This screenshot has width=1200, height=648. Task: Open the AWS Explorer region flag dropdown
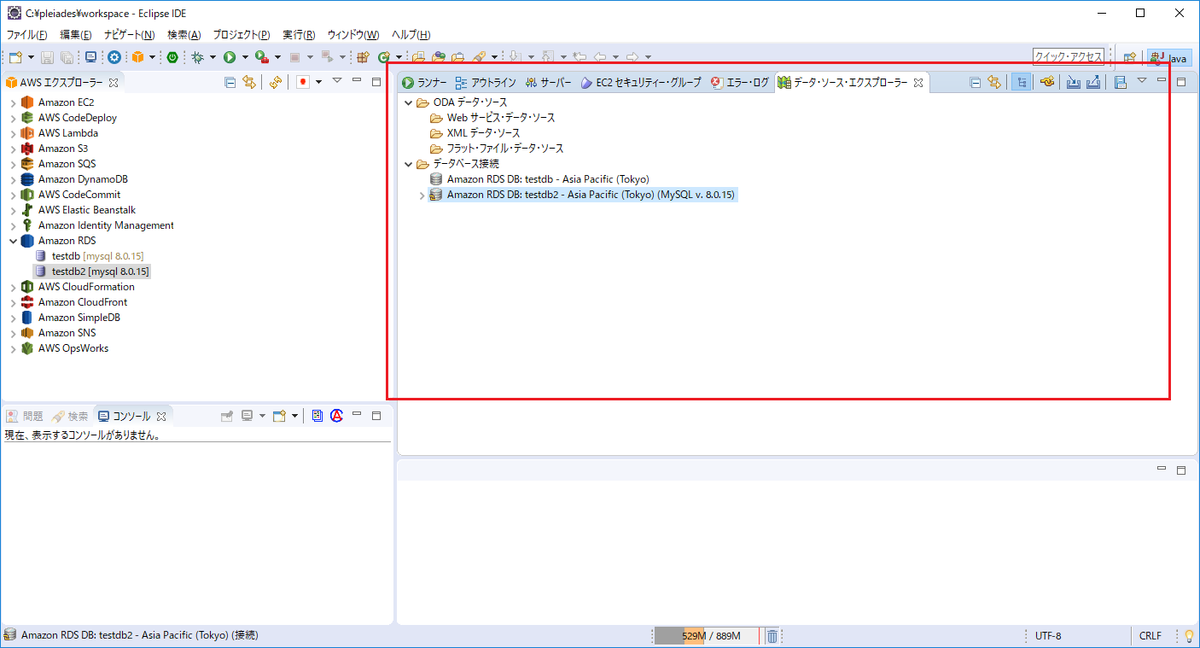[x=319, y=82]
